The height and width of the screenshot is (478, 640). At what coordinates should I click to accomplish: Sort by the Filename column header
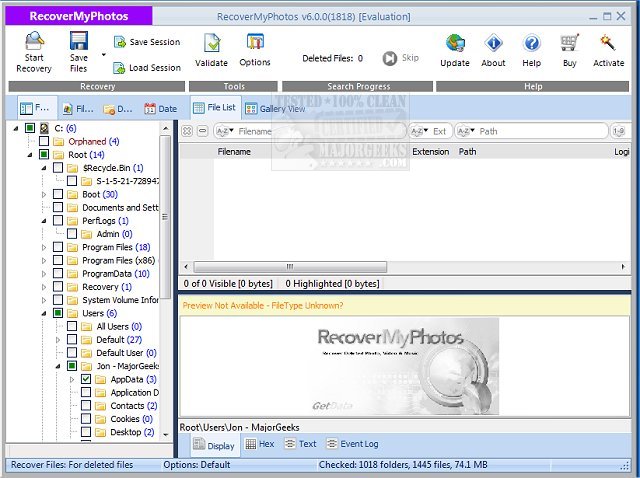click(x=234, y=152)
